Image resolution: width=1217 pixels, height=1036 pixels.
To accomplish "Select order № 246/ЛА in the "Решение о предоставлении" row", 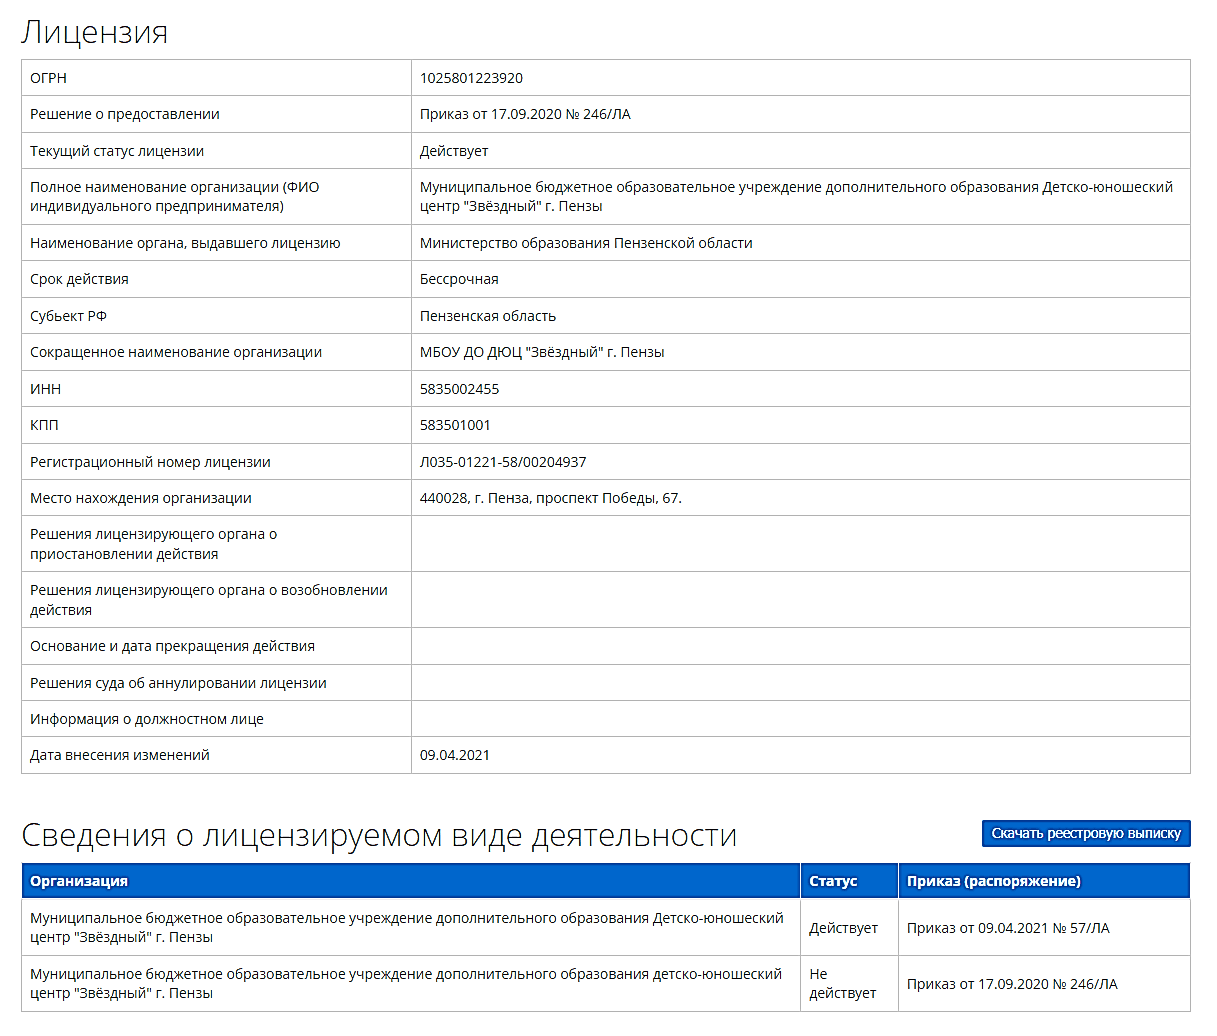I will [x=525, y=114].
